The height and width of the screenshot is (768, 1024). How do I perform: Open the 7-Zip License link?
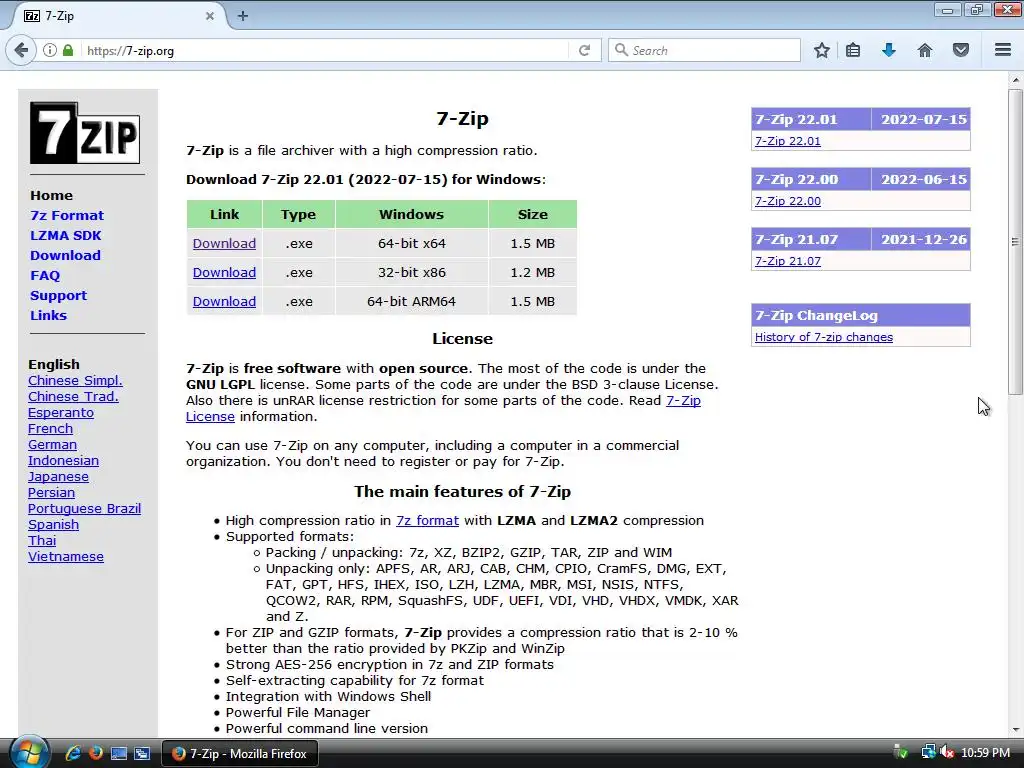click(683, 400)
